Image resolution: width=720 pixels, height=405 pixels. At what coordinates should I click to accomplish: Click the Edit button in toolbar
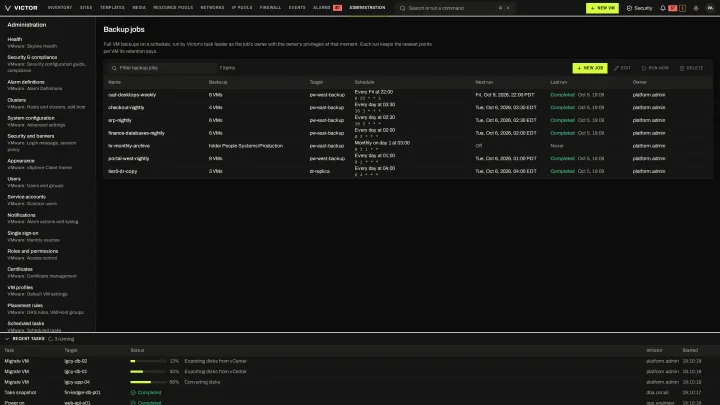623,68
